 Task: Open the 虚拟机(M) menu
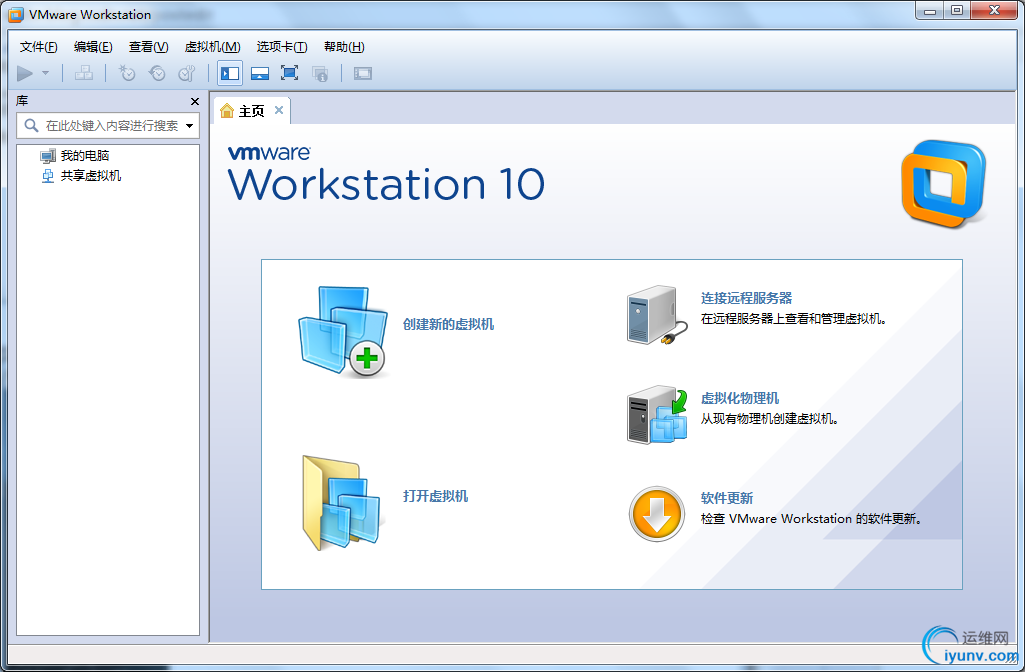tap(212, 46)
